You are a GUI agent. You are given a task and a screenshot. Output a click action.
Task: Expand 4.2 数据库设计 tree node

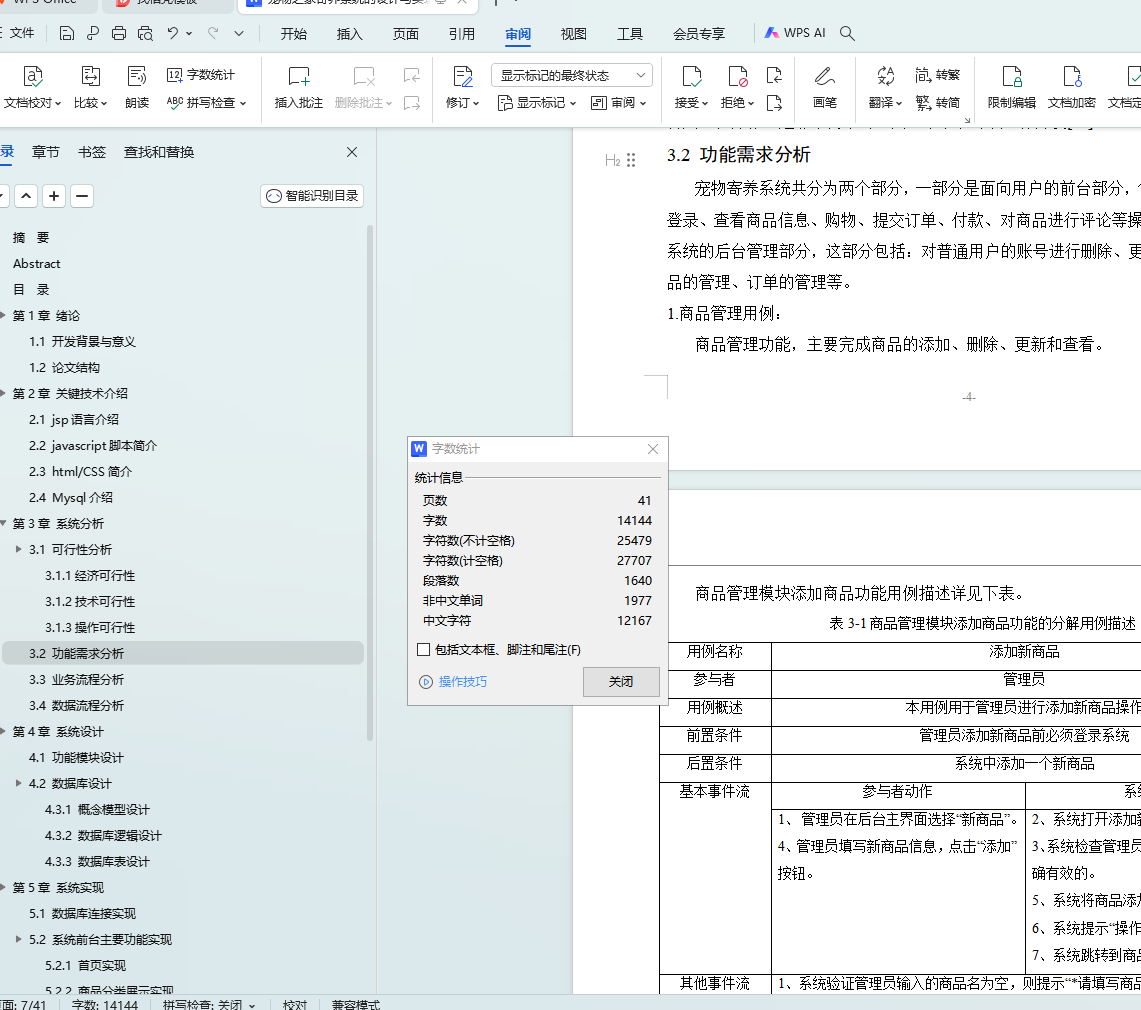click(x=18, y=784)
